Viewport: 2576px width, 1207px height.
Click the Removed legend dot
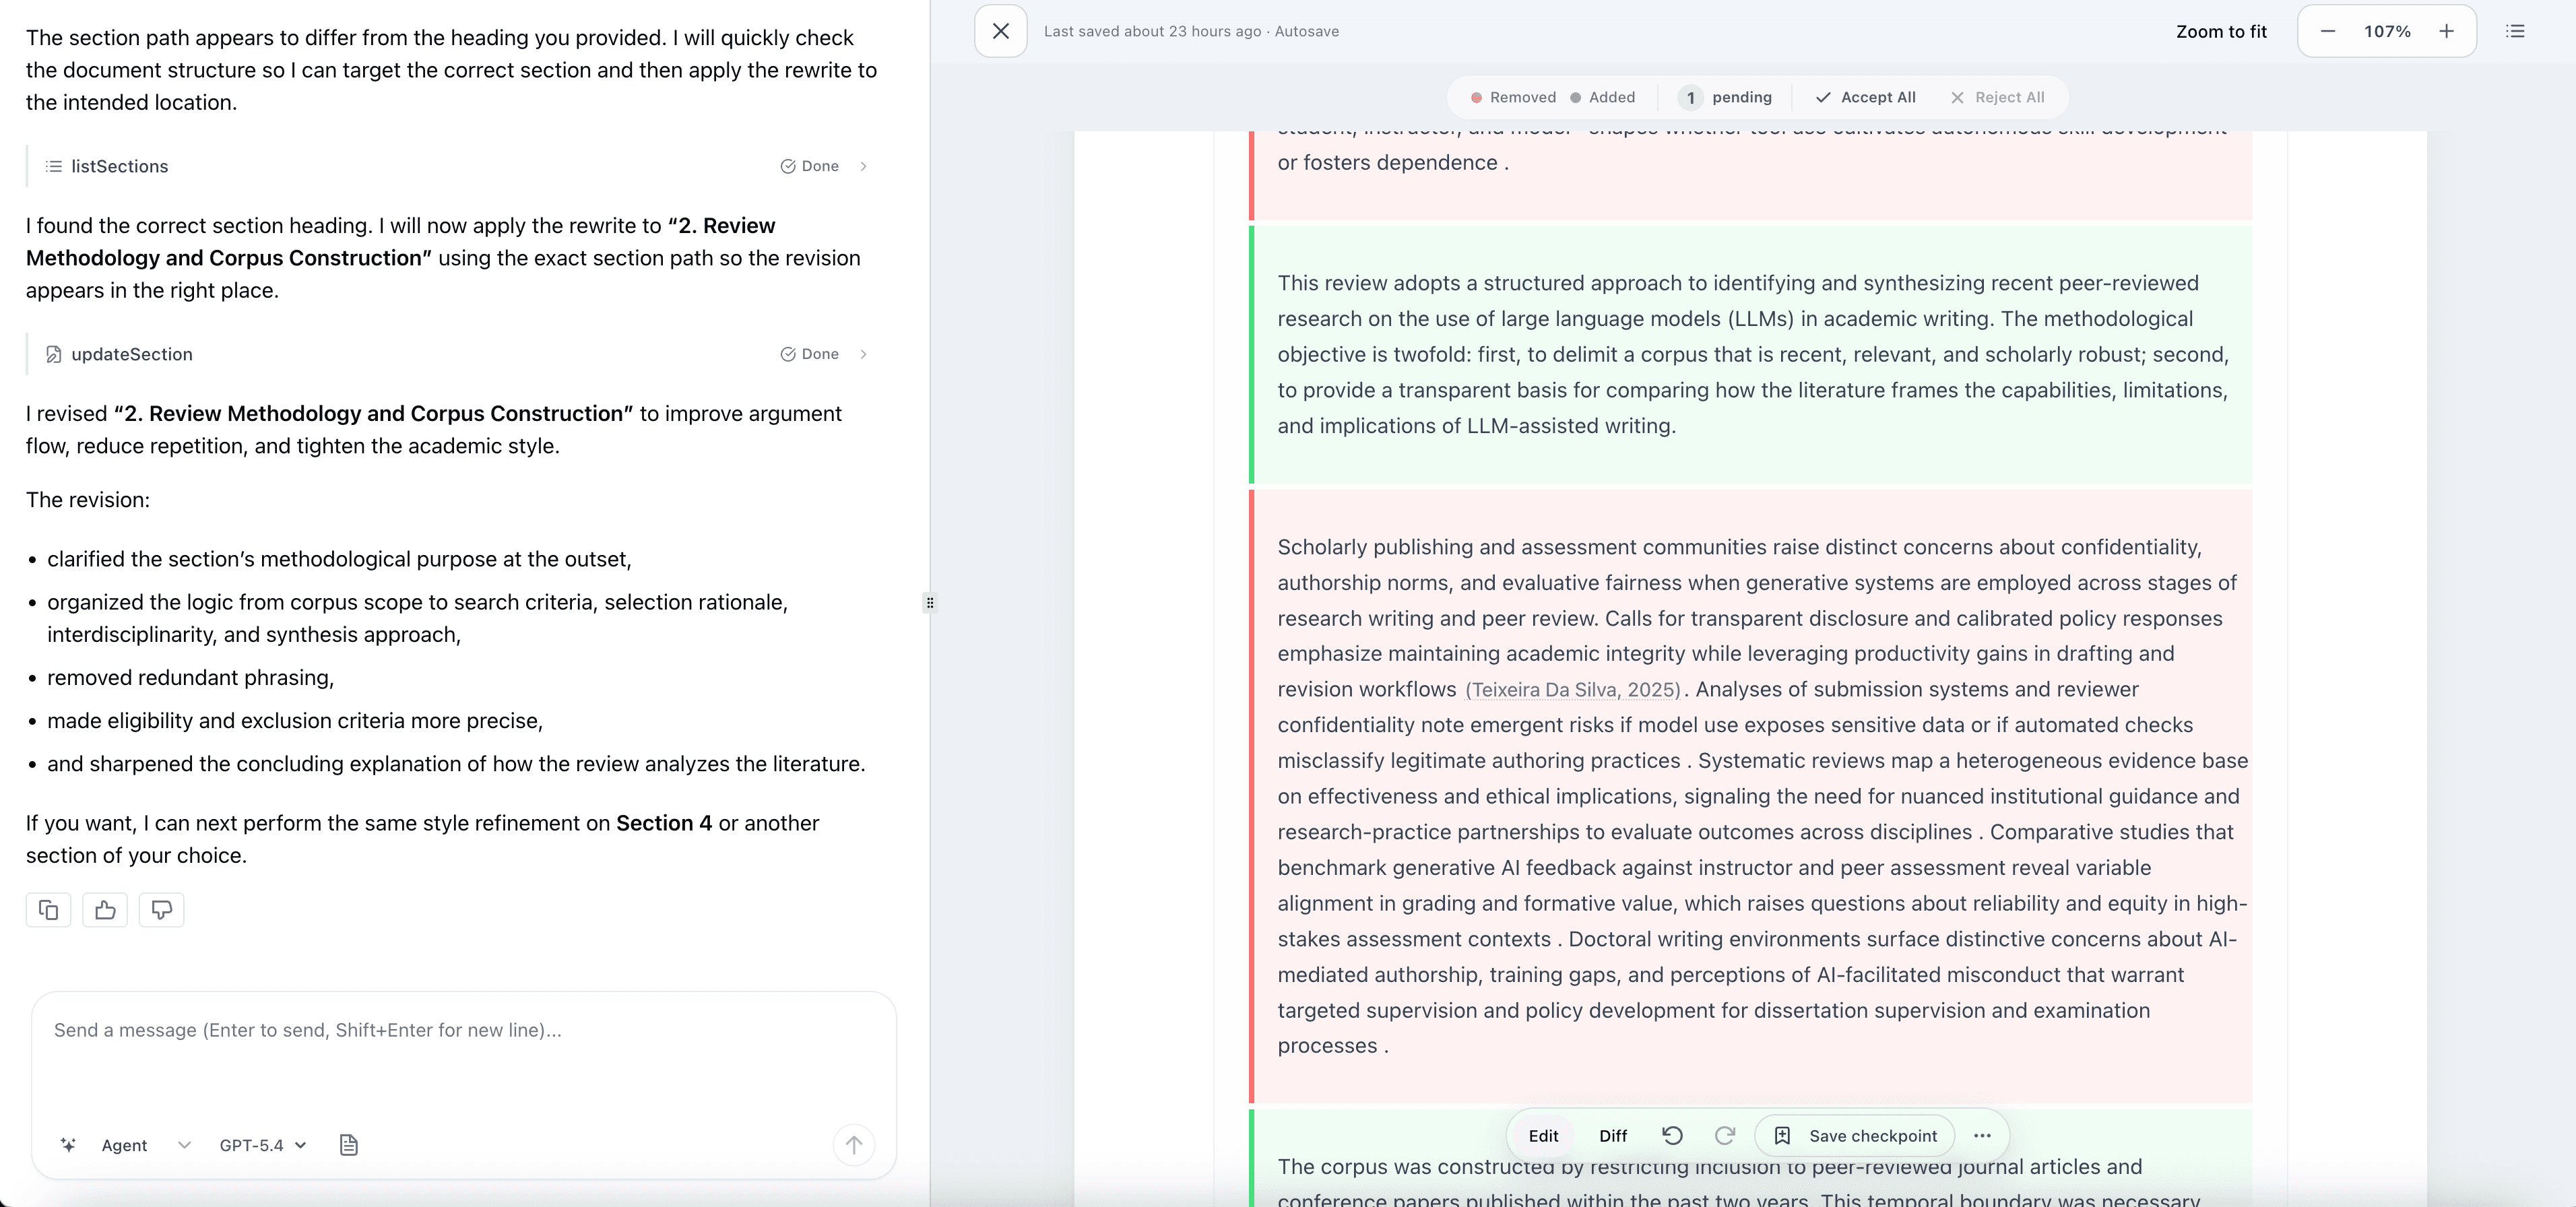click(x=1476, y=98)
